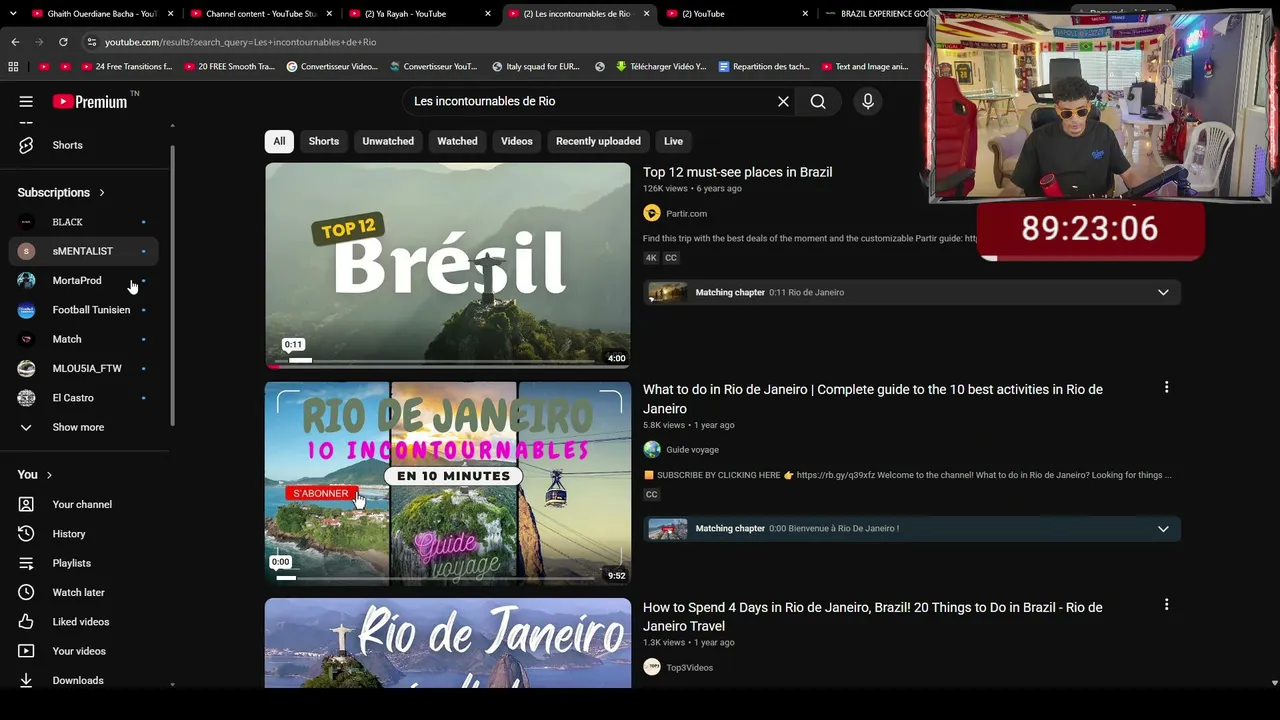Click the Partir.com channel avatar
Viewport: 1280px width, 720px height.
tap(652, 213)
